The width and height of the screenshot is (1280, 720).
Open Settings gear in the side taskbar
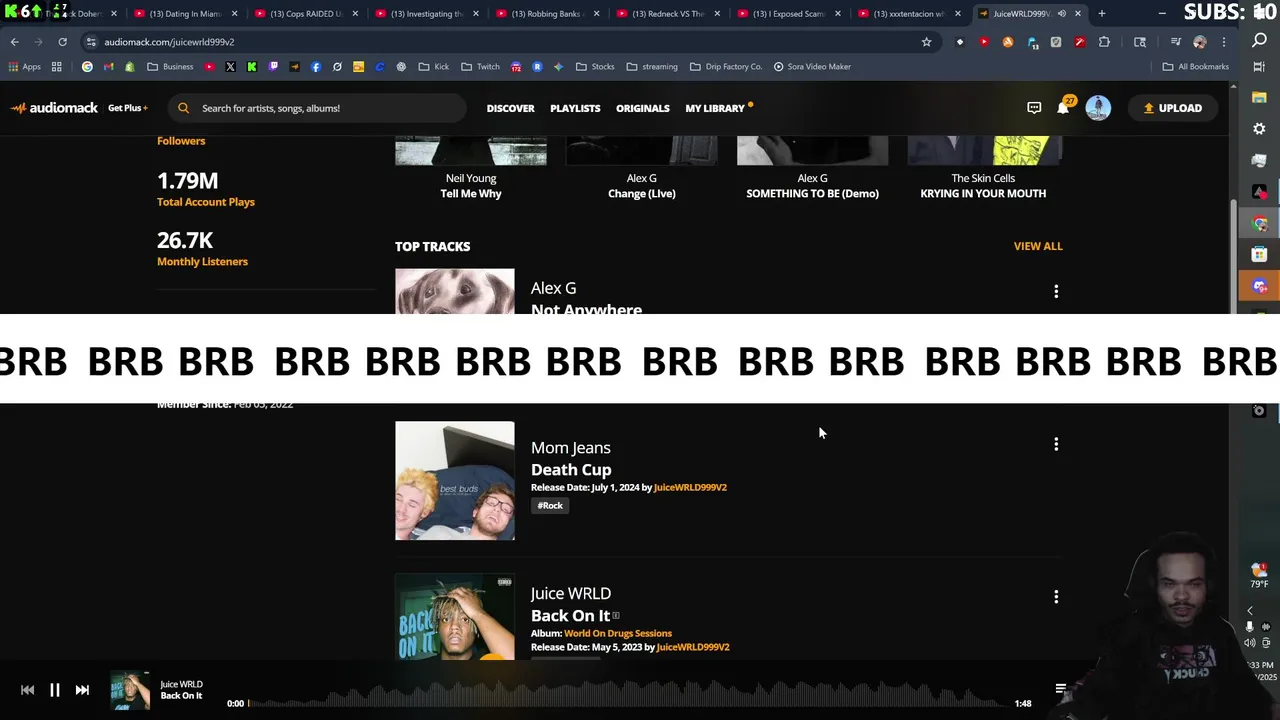[x=1259, y=129]
